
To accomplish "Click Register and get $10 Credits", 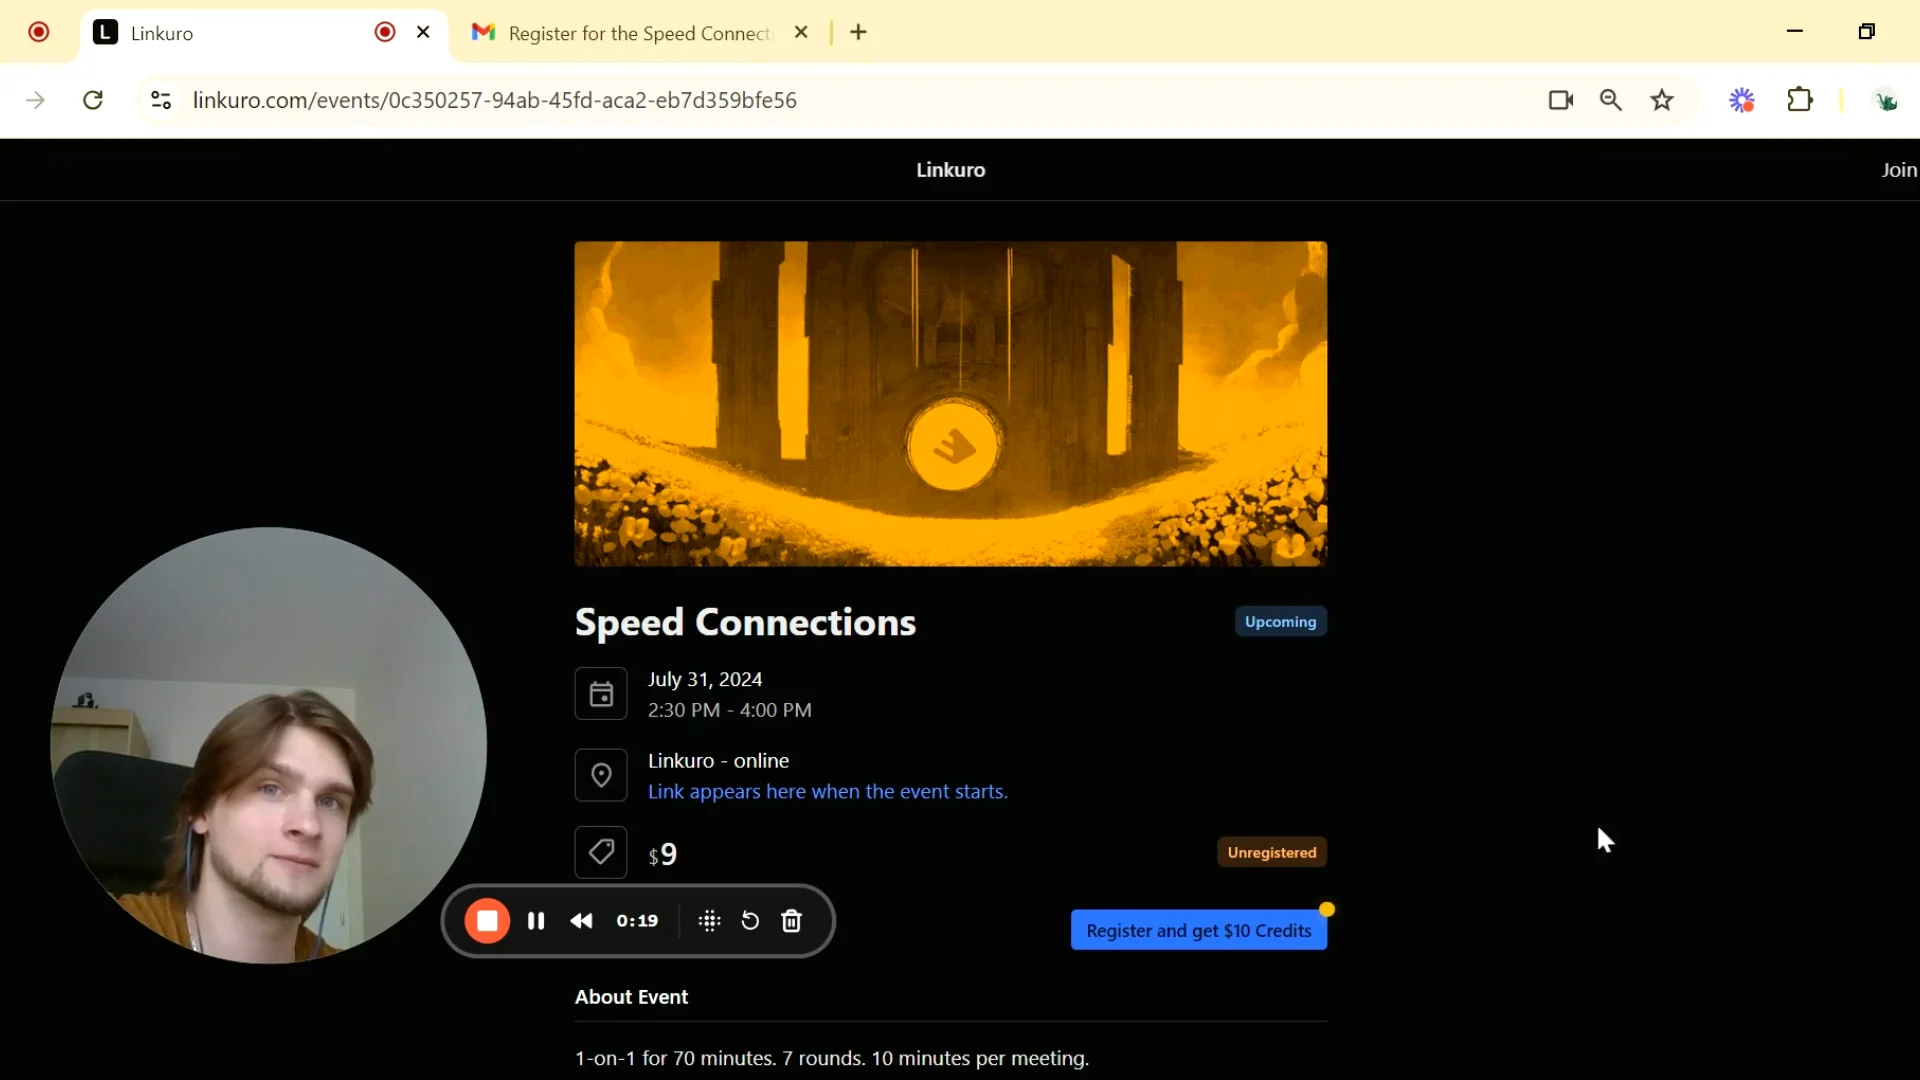I will tap(1198, 930).
